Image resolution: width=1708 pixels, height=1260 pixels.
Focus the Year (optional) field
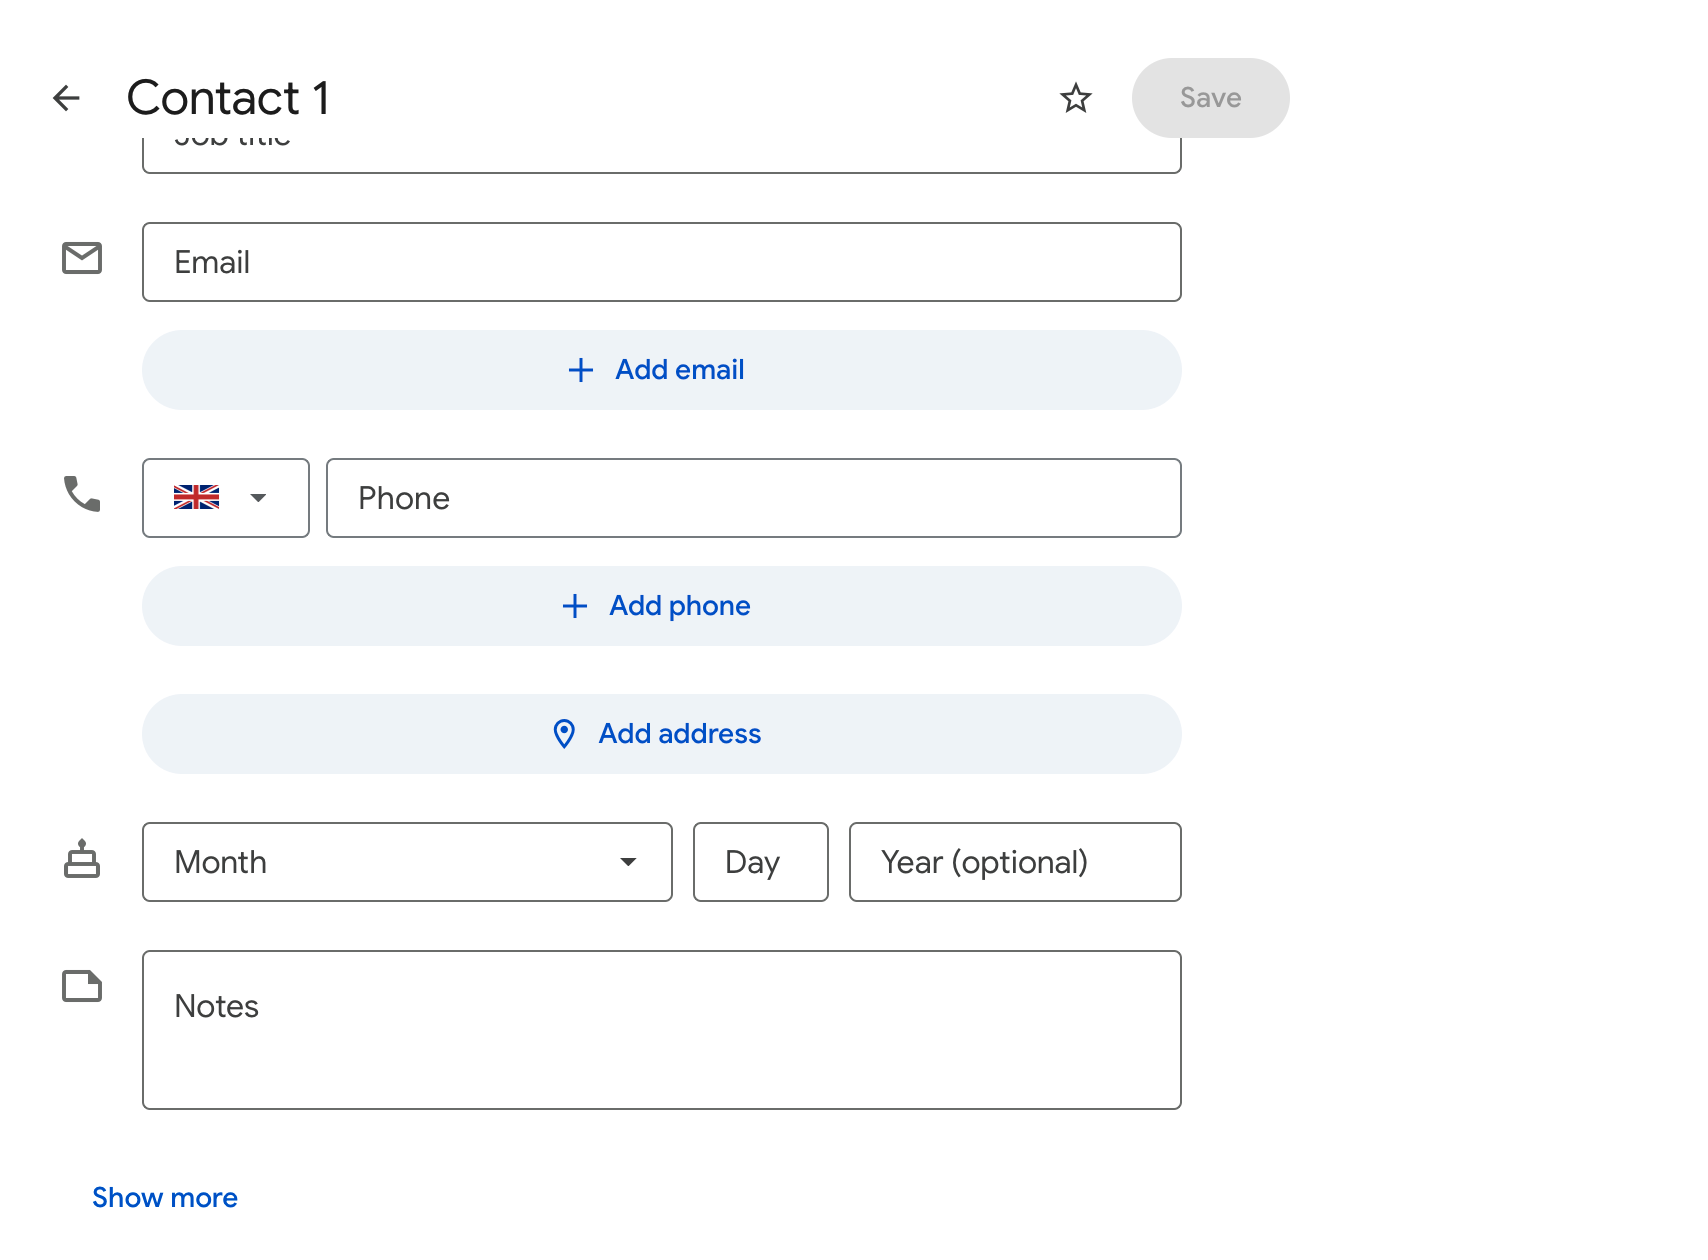click(1014, 862)
